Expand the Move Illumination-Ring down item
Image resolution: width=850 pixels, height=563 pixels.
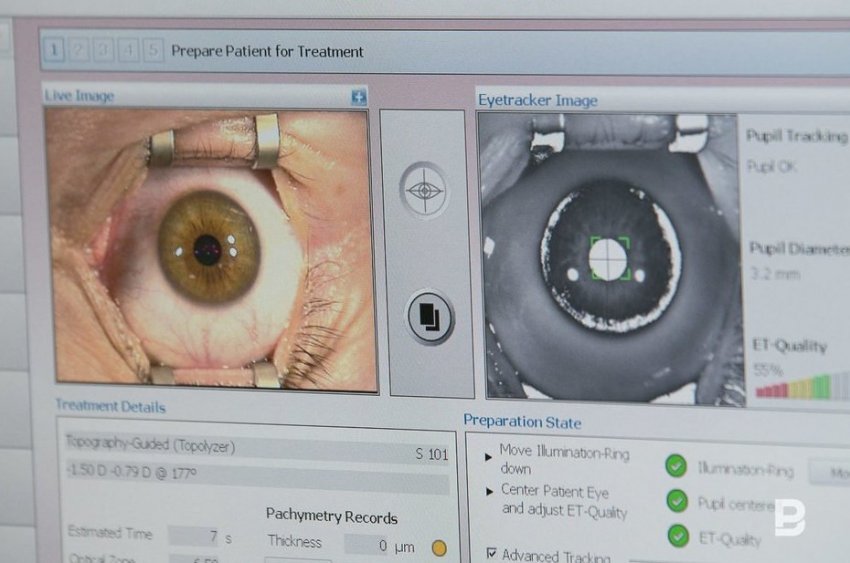click(488, 456)
